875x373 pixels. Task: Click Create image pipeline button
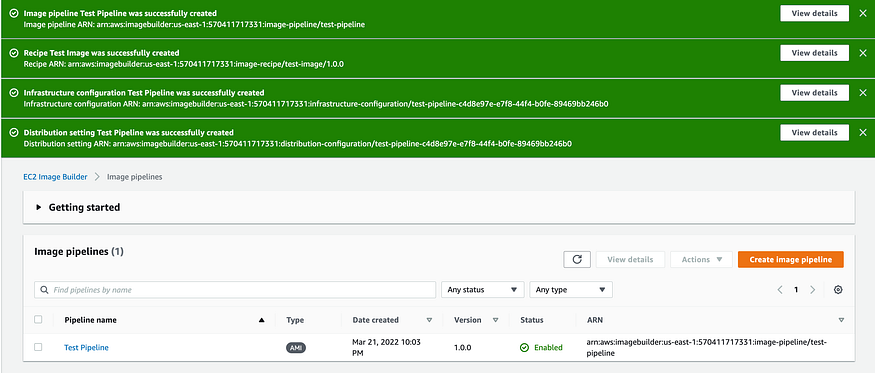pos(791,260)
